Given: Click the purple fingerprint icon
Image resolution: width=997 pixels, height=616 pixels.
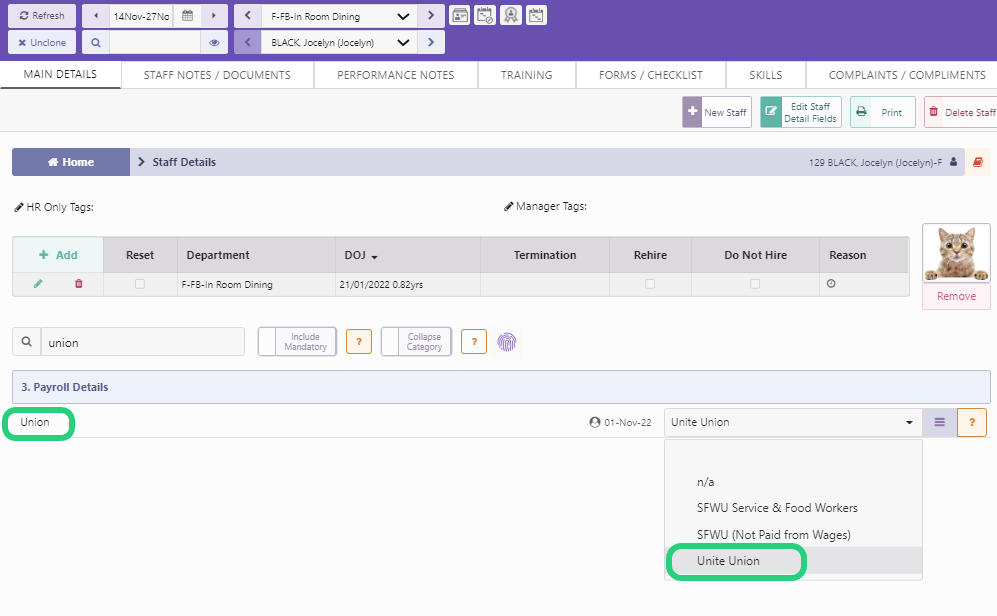Looking at the screenshot, I should tap(508, 342).
